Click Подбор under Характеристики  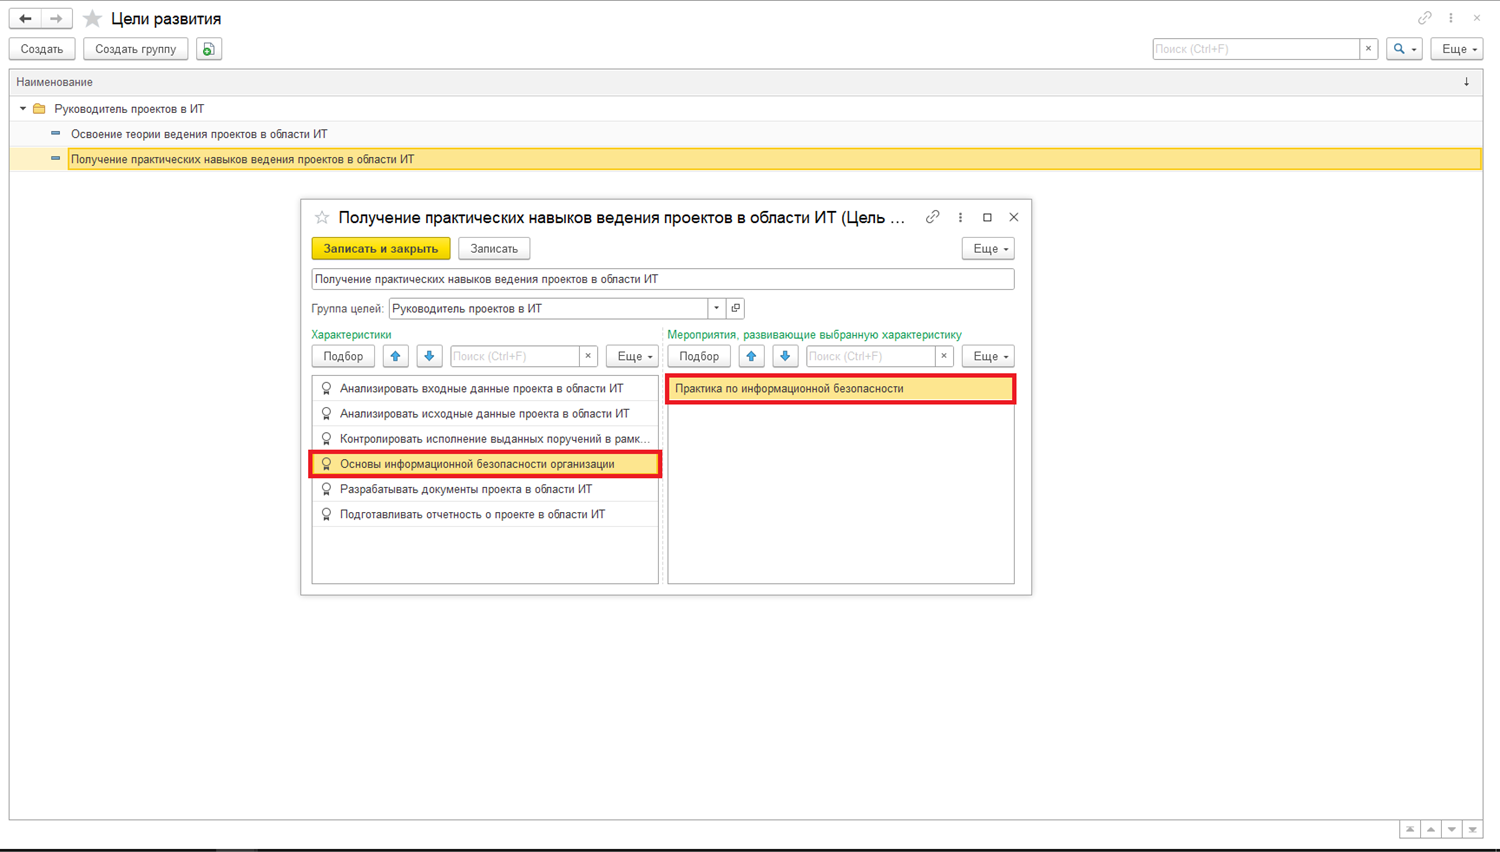343,356
